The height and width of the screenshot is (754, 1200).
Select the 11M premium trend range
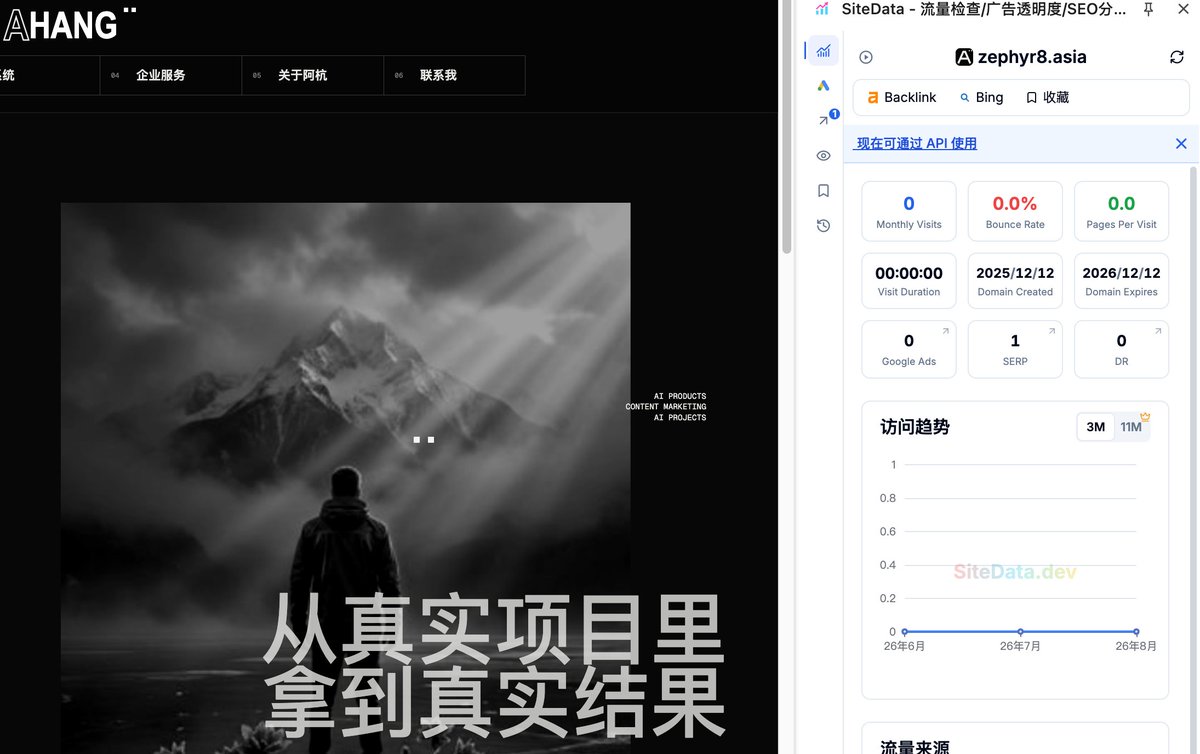click(1131, 427)
